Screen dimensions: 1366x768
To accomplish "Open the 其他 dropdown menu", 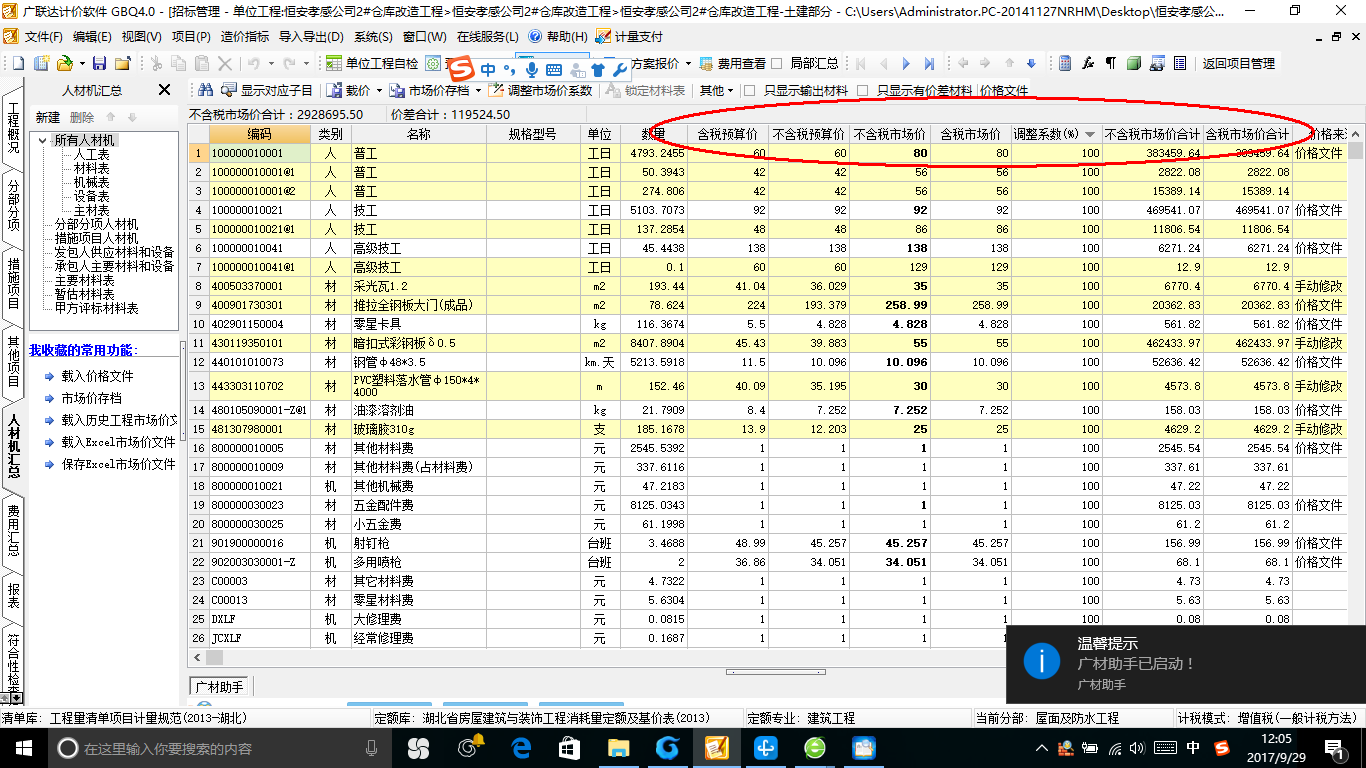I will [716, 90].
